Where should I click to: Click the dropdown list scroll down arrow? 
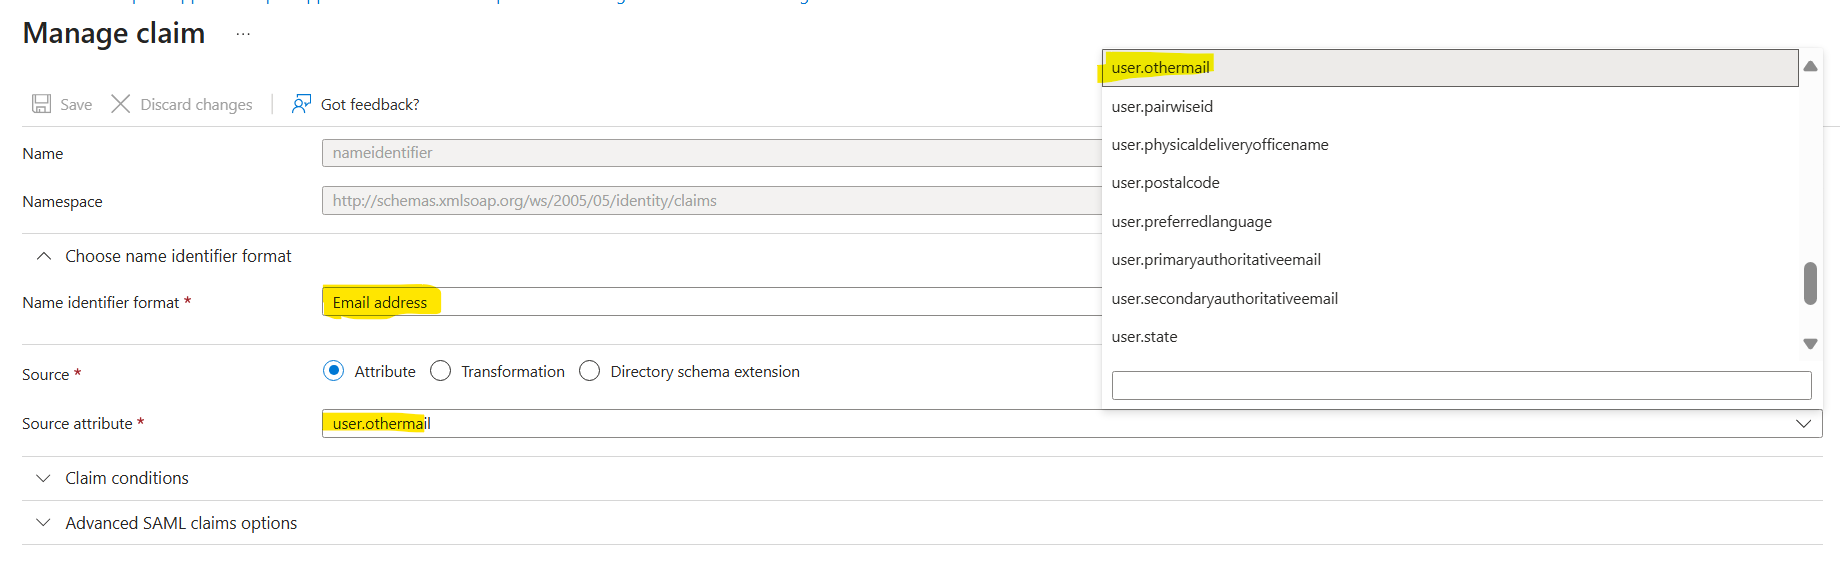[x=1810, y=344]
